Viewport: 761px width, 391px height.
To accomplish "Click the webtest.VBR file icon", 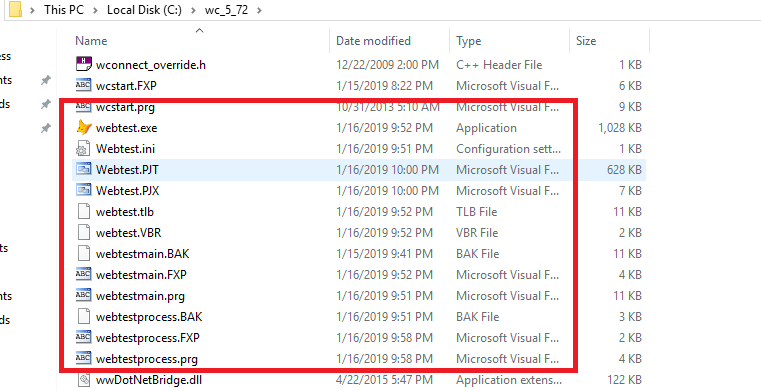I will click(83, 232).
